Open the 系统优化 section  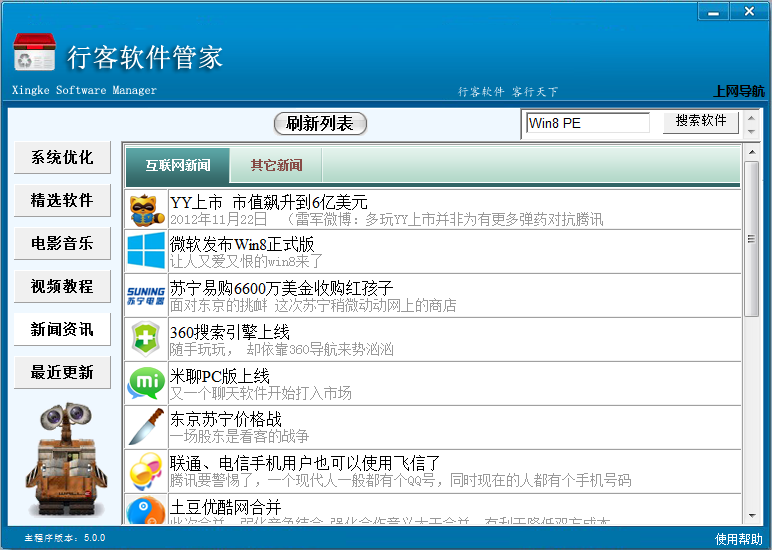(x=62, y=158)
